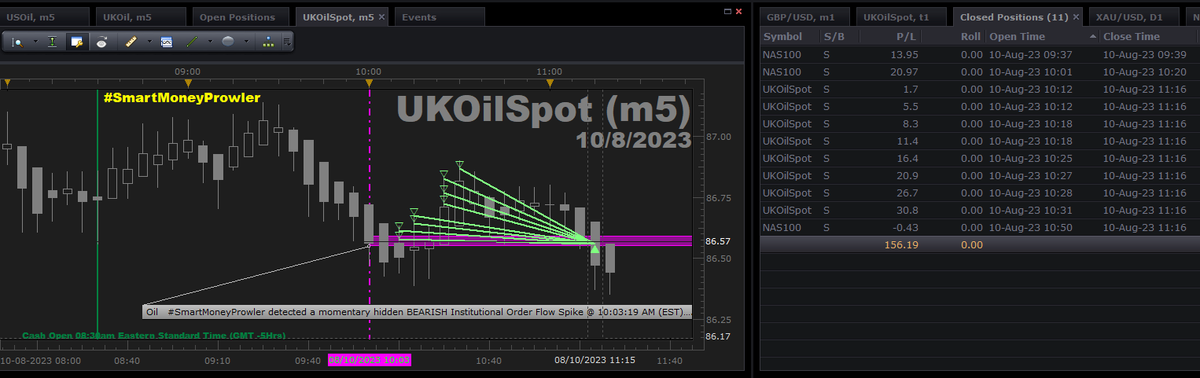Click the #SmartMoneyProwler yellow chart label
Image resolution: width=1200 pixels, height=378 pixels.
pos(181,97)
